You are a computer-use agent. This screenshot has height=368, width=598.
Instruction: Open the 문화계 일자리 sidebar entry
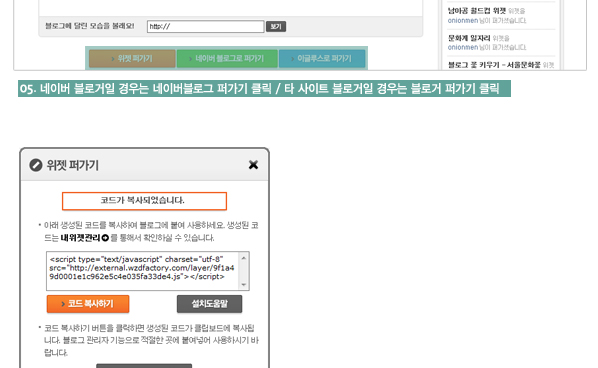pos(469,38)
